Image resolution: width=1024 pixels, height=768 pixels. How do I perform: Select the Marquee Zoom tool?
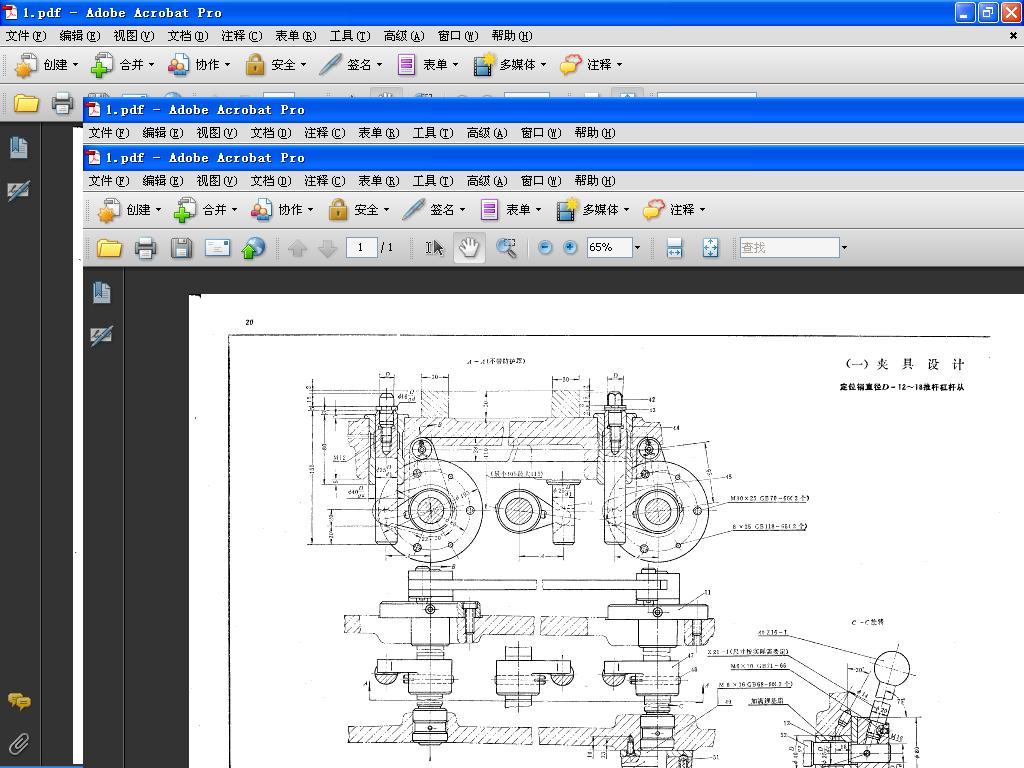click(507, 248)
